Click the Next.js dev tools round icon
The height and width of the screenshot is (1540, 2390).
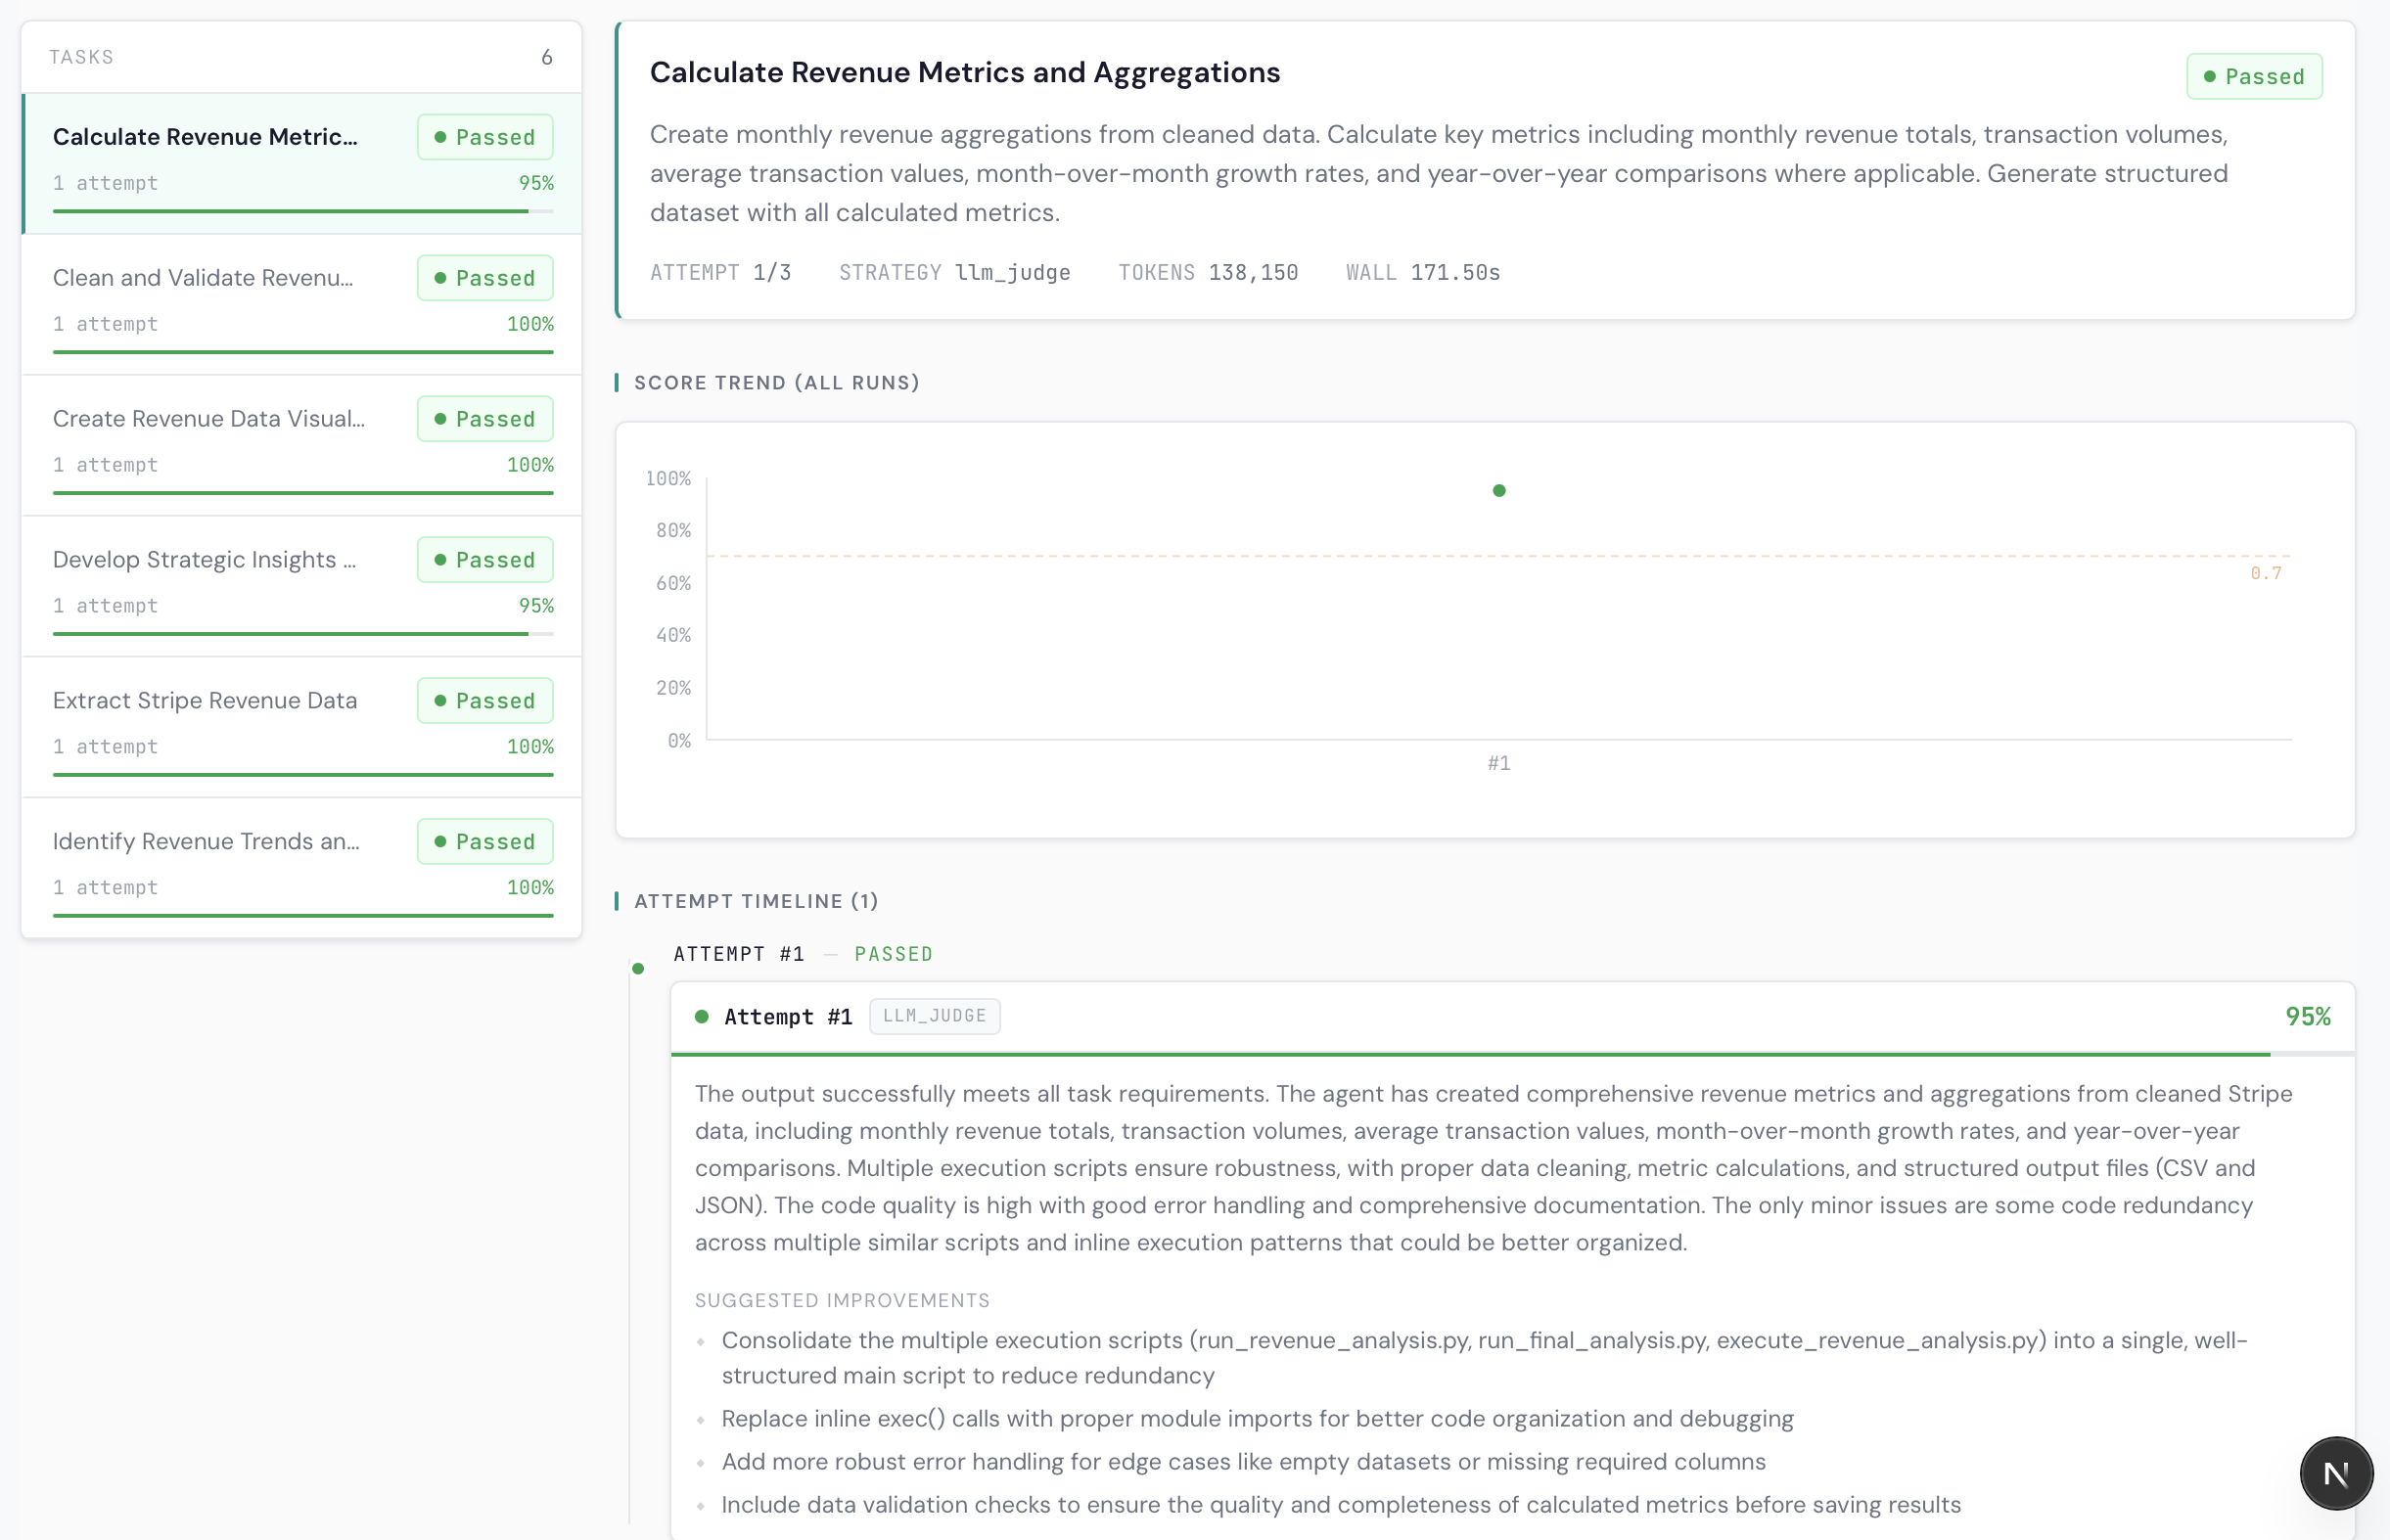(x=2335, y=1472)
